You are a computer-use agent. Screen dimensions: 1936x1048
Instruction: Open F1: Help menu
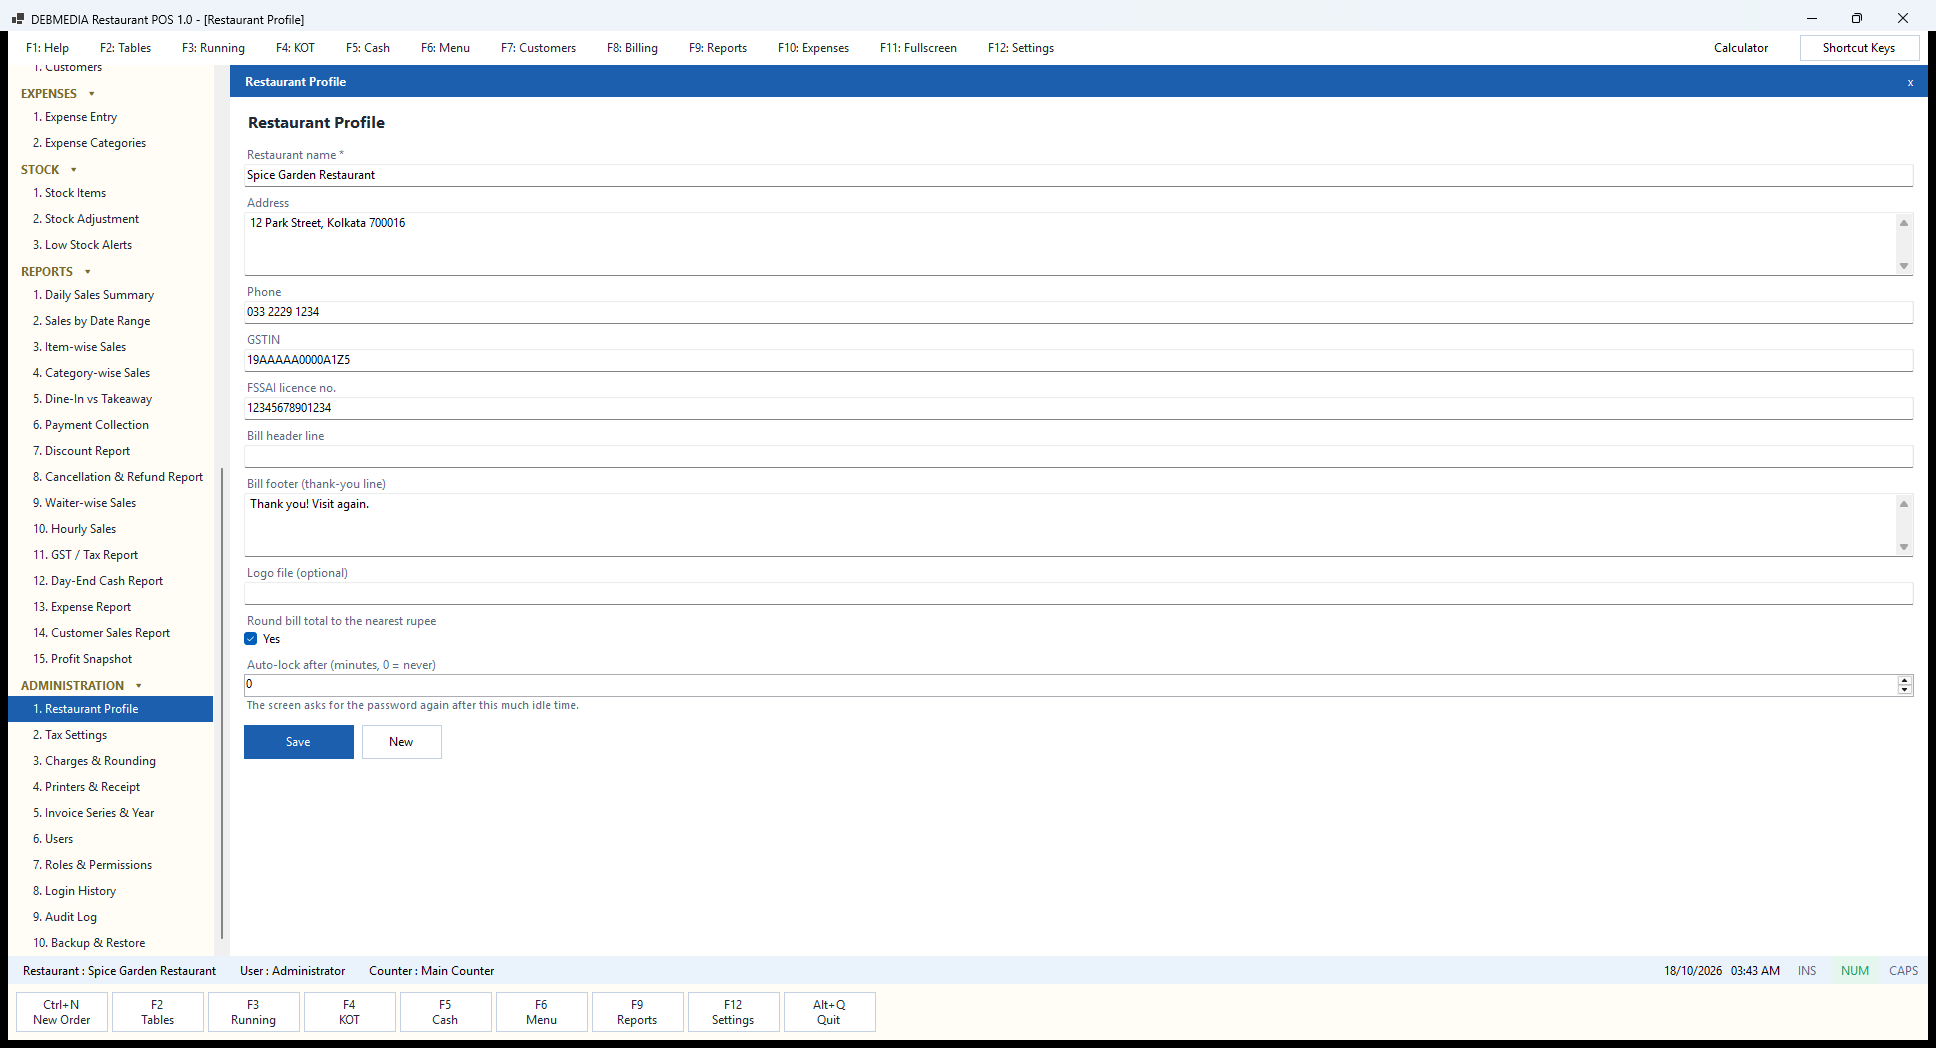point(47,48)
